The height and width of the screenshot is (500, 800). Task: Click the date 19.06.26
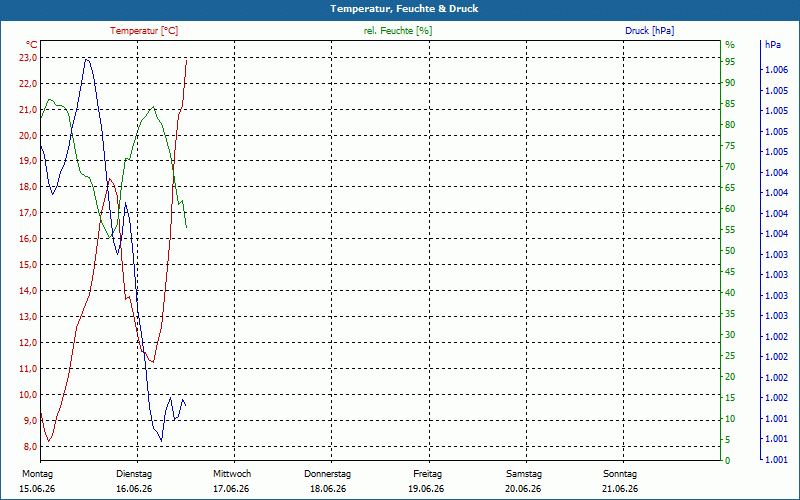point(426,489)
